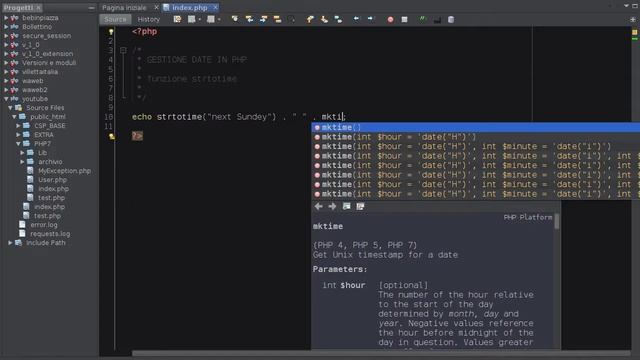This screenshot has width=640, height=360.
Task: Select secure_session project
Action: (x=47, y=36)
